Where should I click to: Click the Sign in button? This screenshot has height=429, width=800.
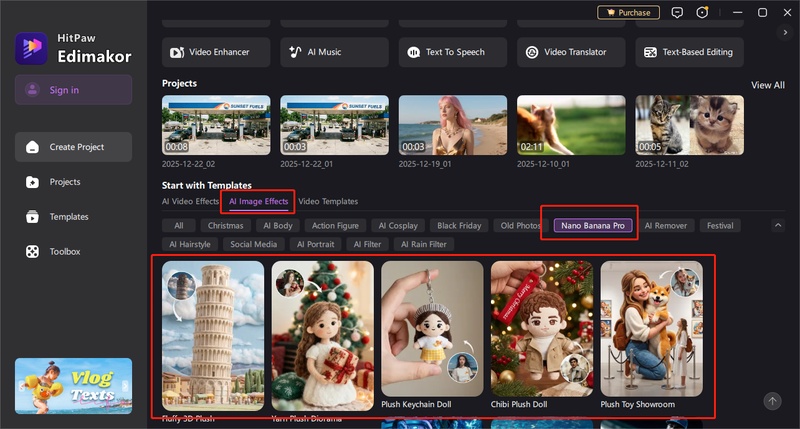73,90
